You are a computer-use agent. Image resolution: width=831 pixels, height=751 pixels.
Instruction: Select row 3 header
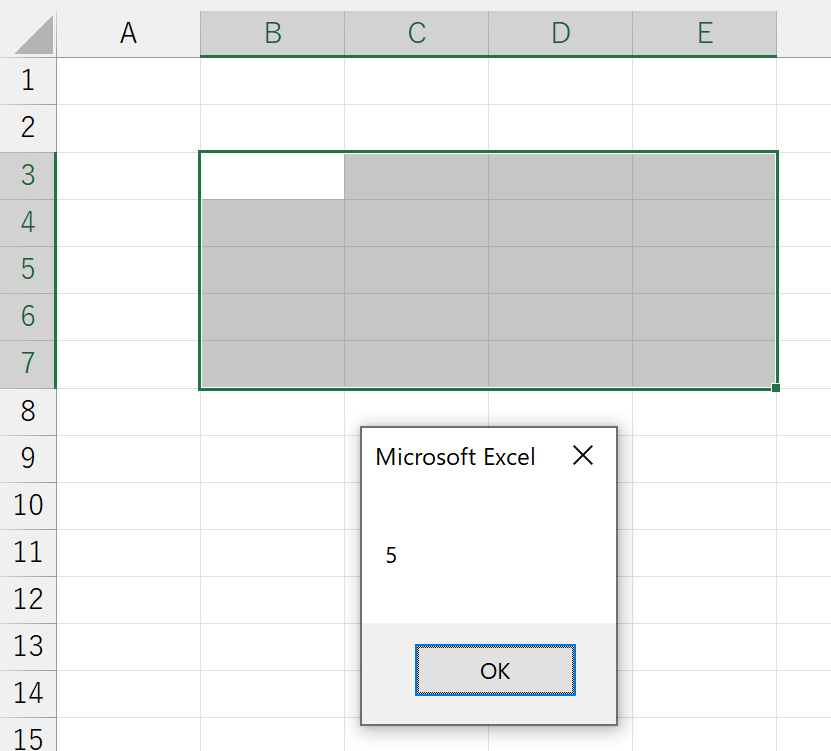28,175
